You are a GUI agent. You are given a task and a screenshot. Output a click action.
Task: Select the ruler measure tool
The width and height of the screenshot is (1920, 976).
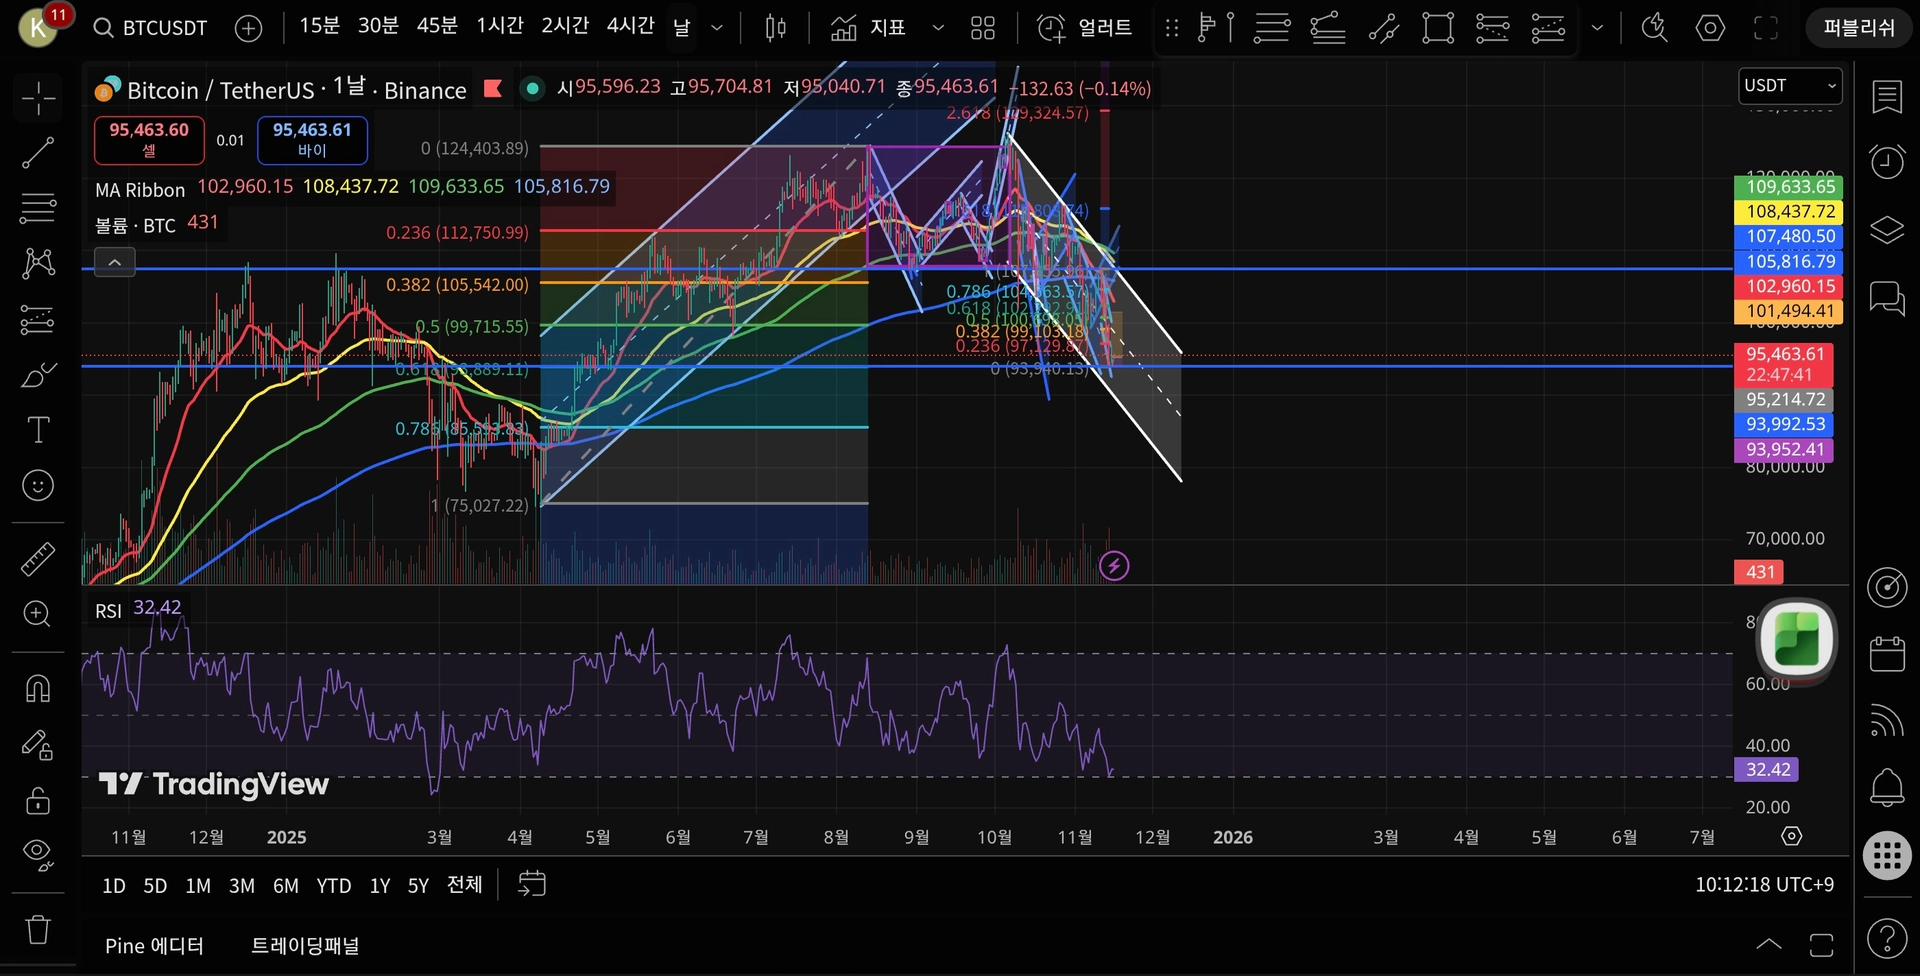point(38,559)
